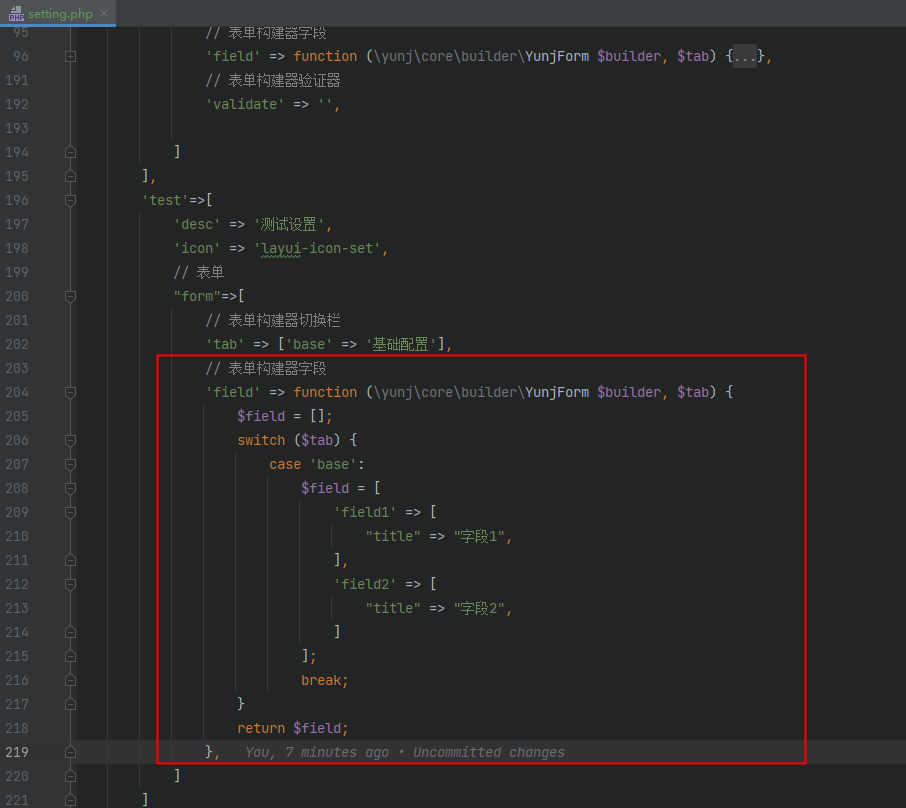Collapse $field array at line 208
906x808 pixels.
coord(70,488)
